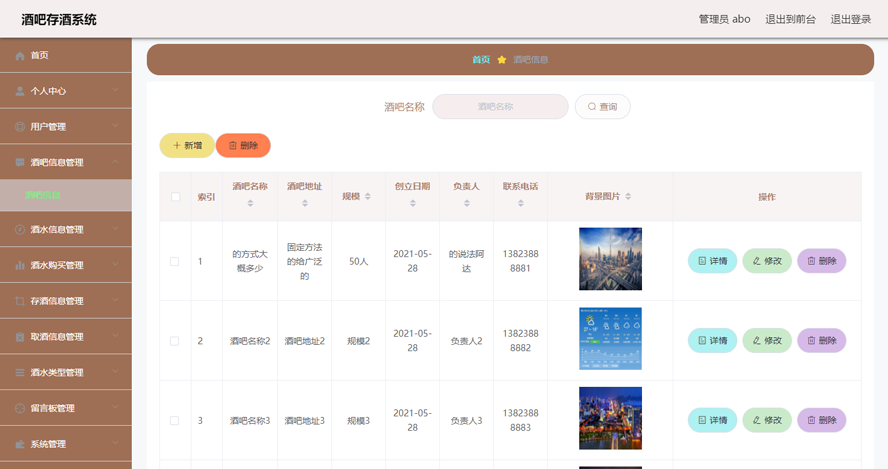Click the bar chart icon beside 酒水购买管理
888x469 pixels.
[x=20, y=266]
